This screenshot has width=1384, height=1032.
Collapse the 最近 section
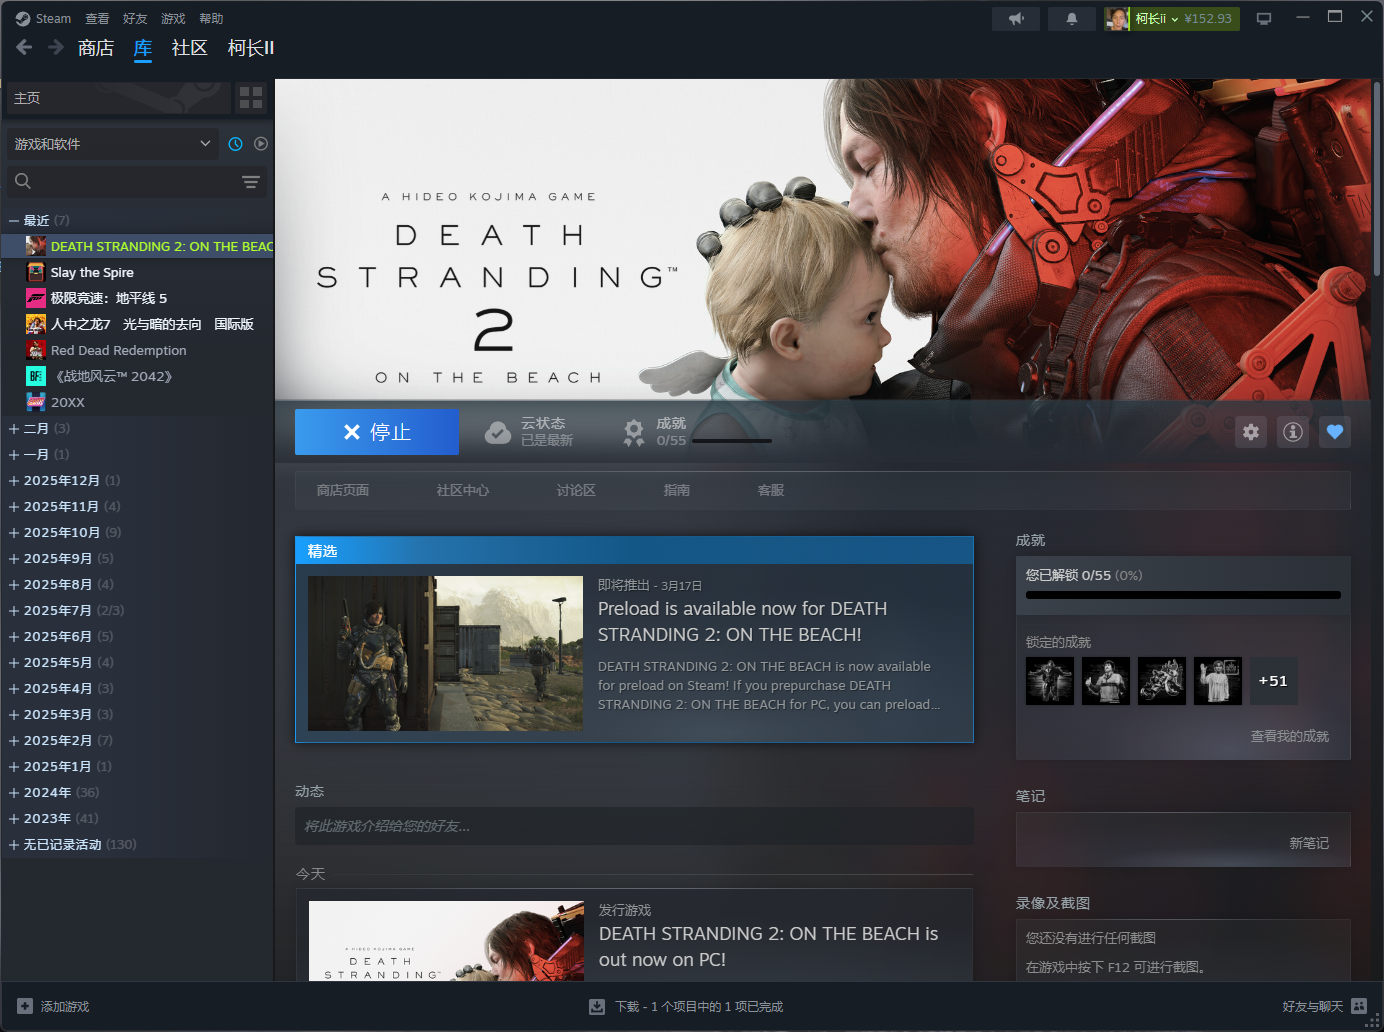pos(14,221)
